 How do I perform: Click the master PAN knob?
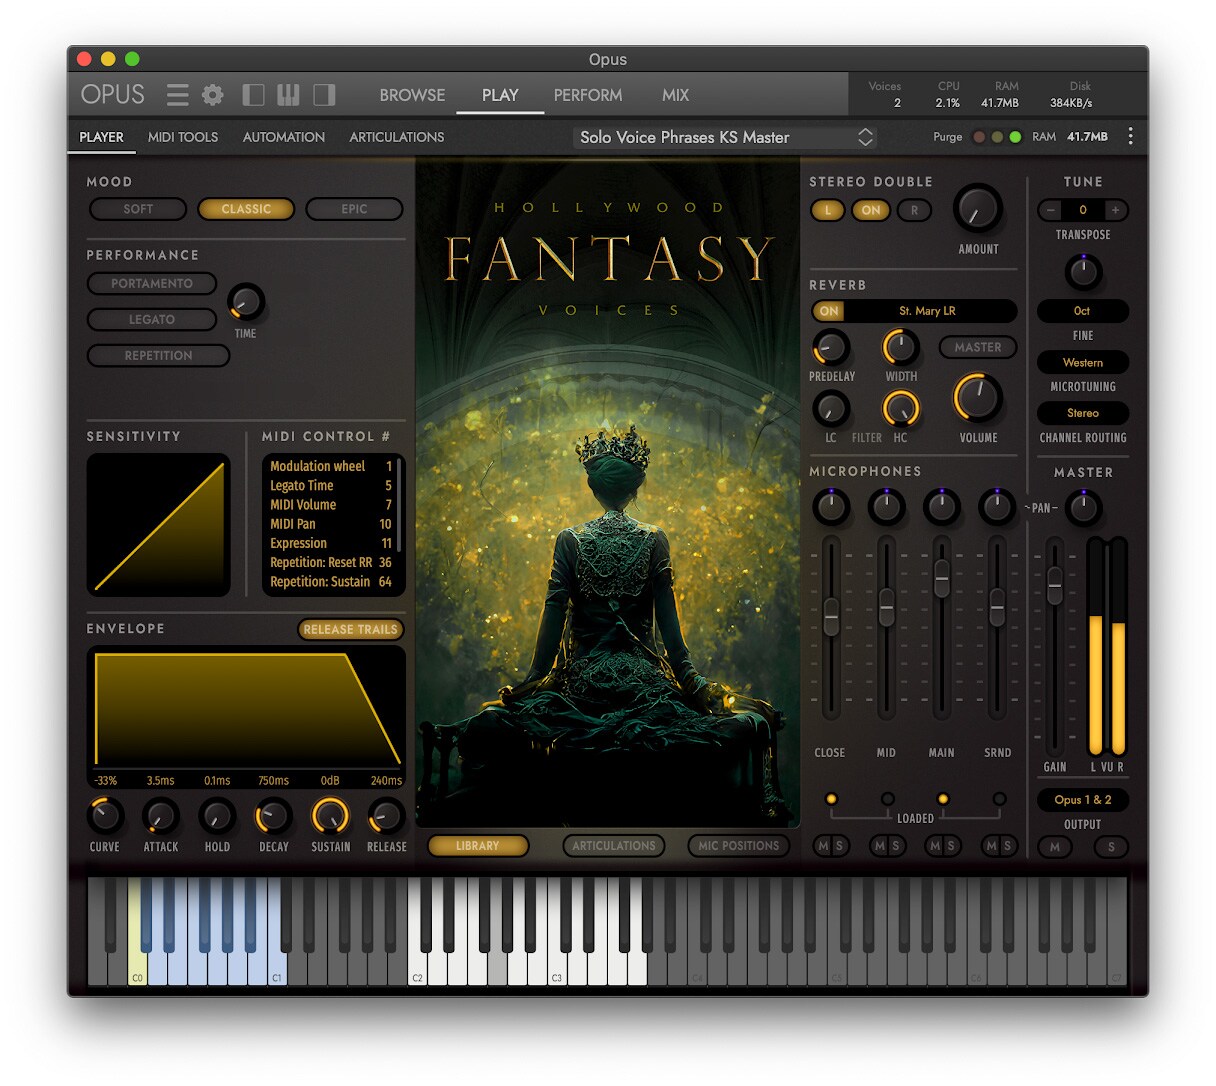point(1083,508)
